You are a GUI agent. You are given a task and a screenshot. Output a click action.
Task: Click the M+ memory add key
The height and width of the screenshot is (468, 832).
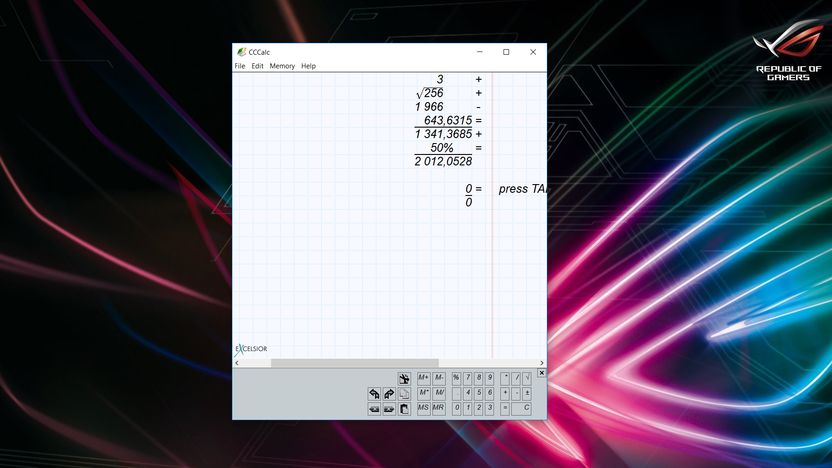pos(424,379)
